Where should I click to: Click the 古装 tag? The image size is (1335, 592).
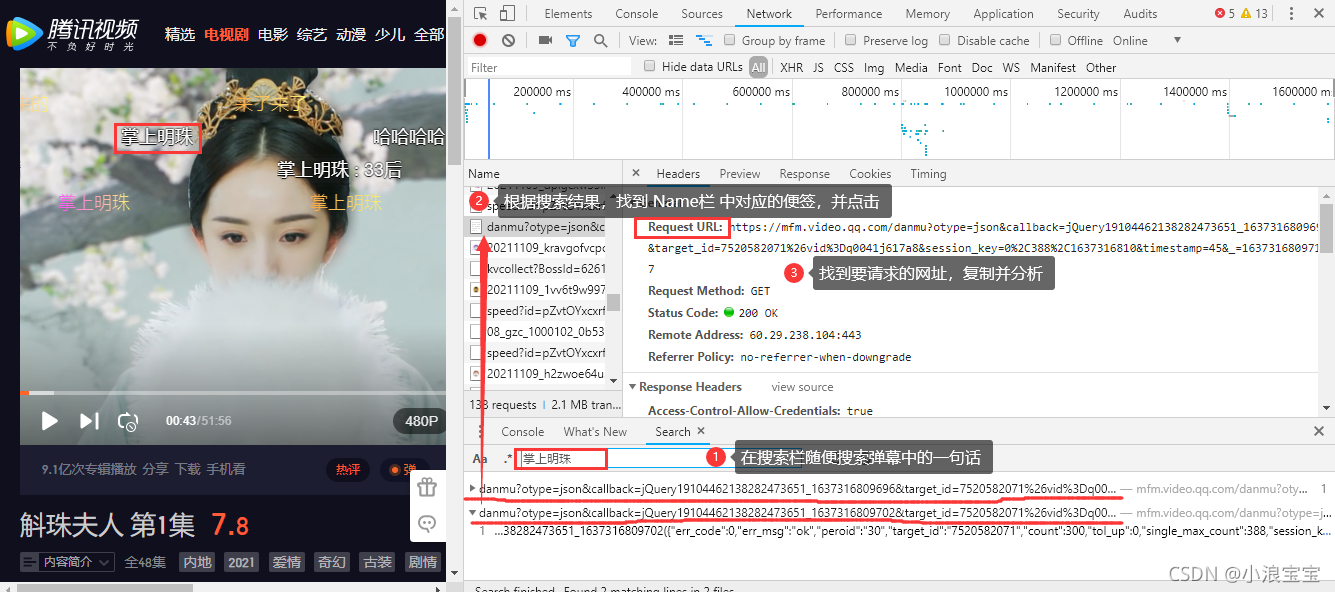pyautogui.click(x=378, y=563)
